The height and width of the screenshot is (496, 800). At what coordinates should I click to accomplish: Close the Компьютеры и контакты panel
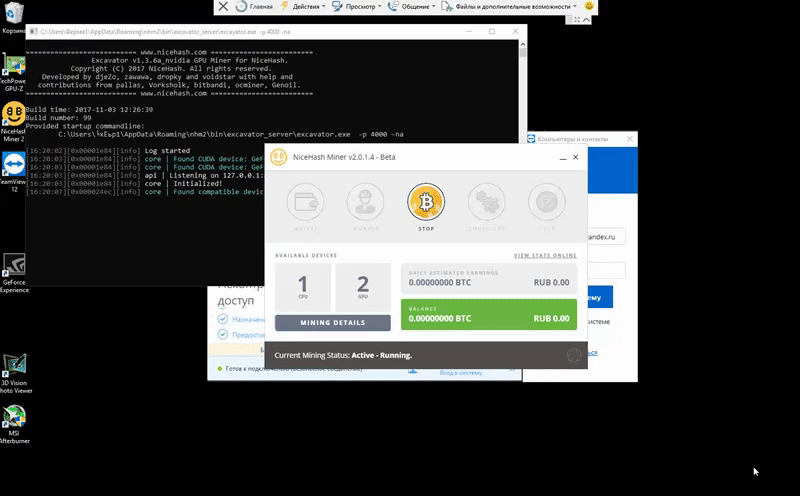point(630,139)
